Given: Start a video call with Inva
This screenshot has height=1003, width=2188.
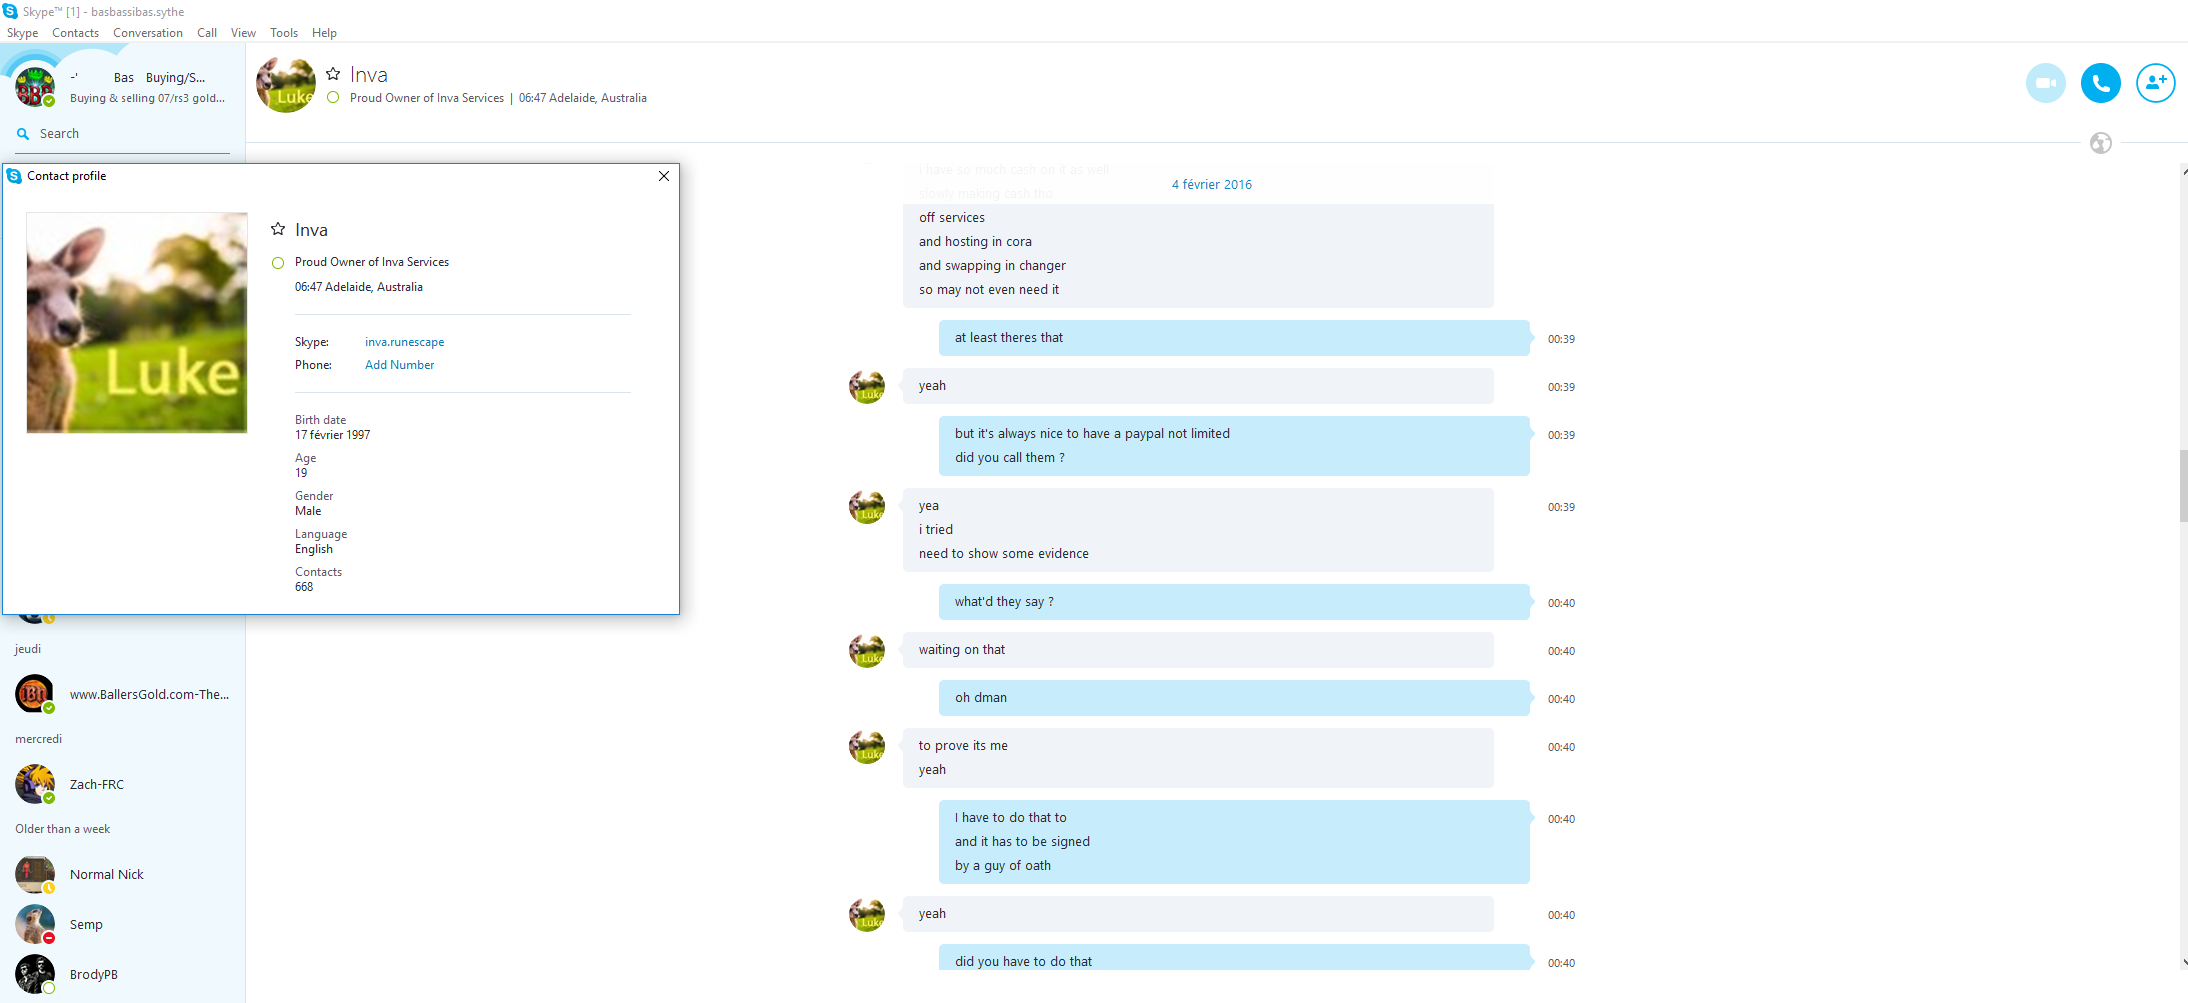Looking at the screenshot, I should [x=2045, y=83].
